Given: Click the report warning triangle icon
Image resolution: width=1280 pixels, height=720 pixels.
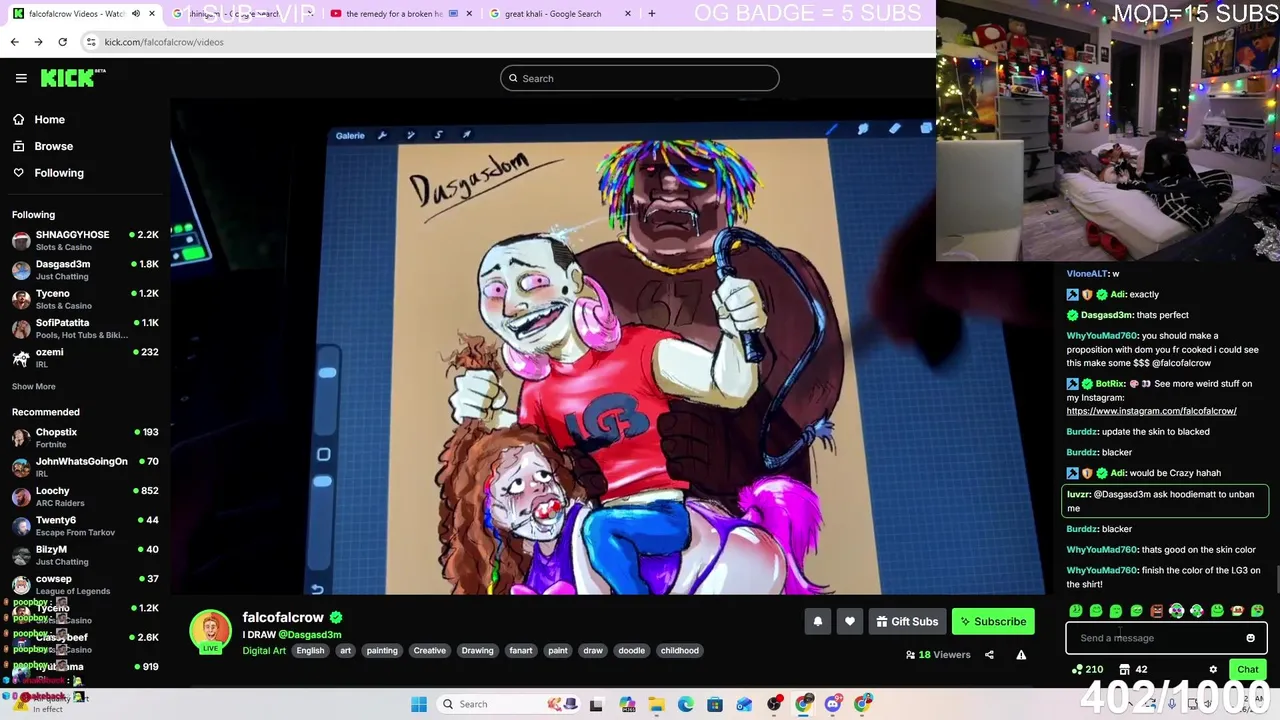Looking at the screenshot, I should coord(1021,655).
